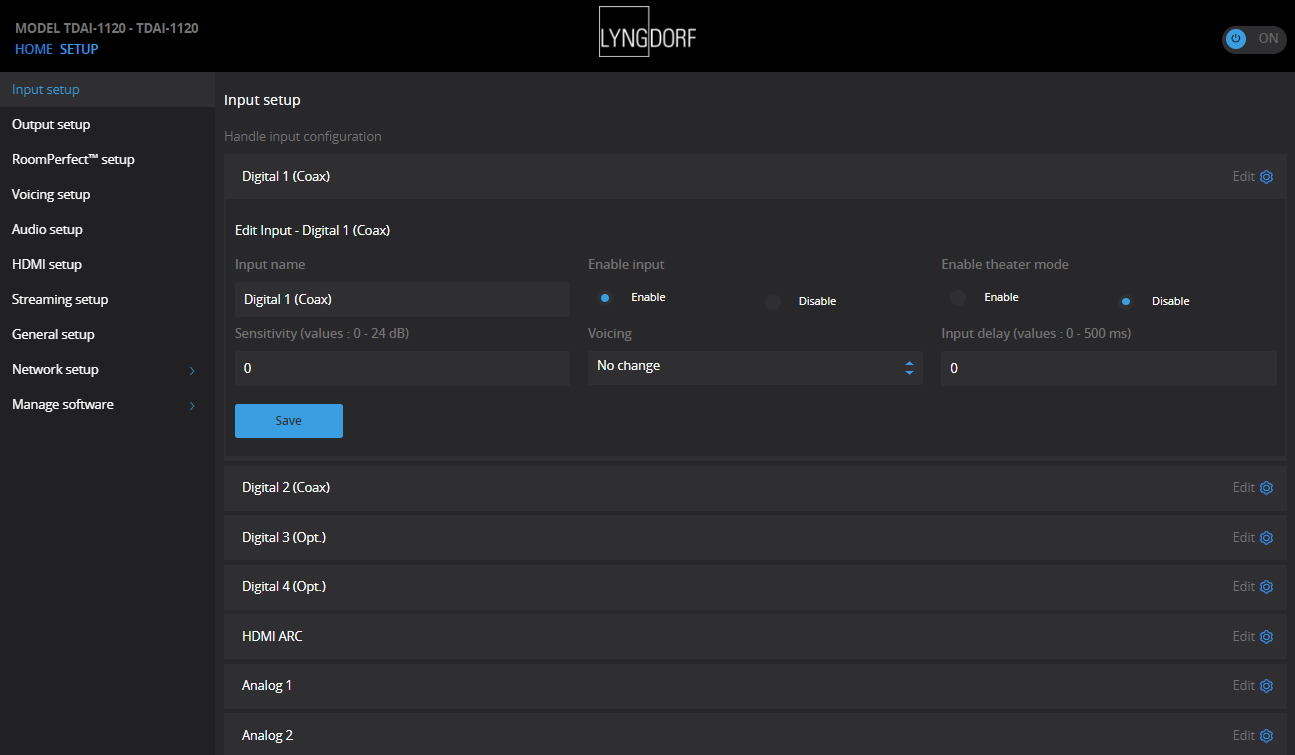The height and width of the screenshot is (755, 1295).
Task: Click the gear icon beside Digital 3 (Opt.)
Action: 1266,537
